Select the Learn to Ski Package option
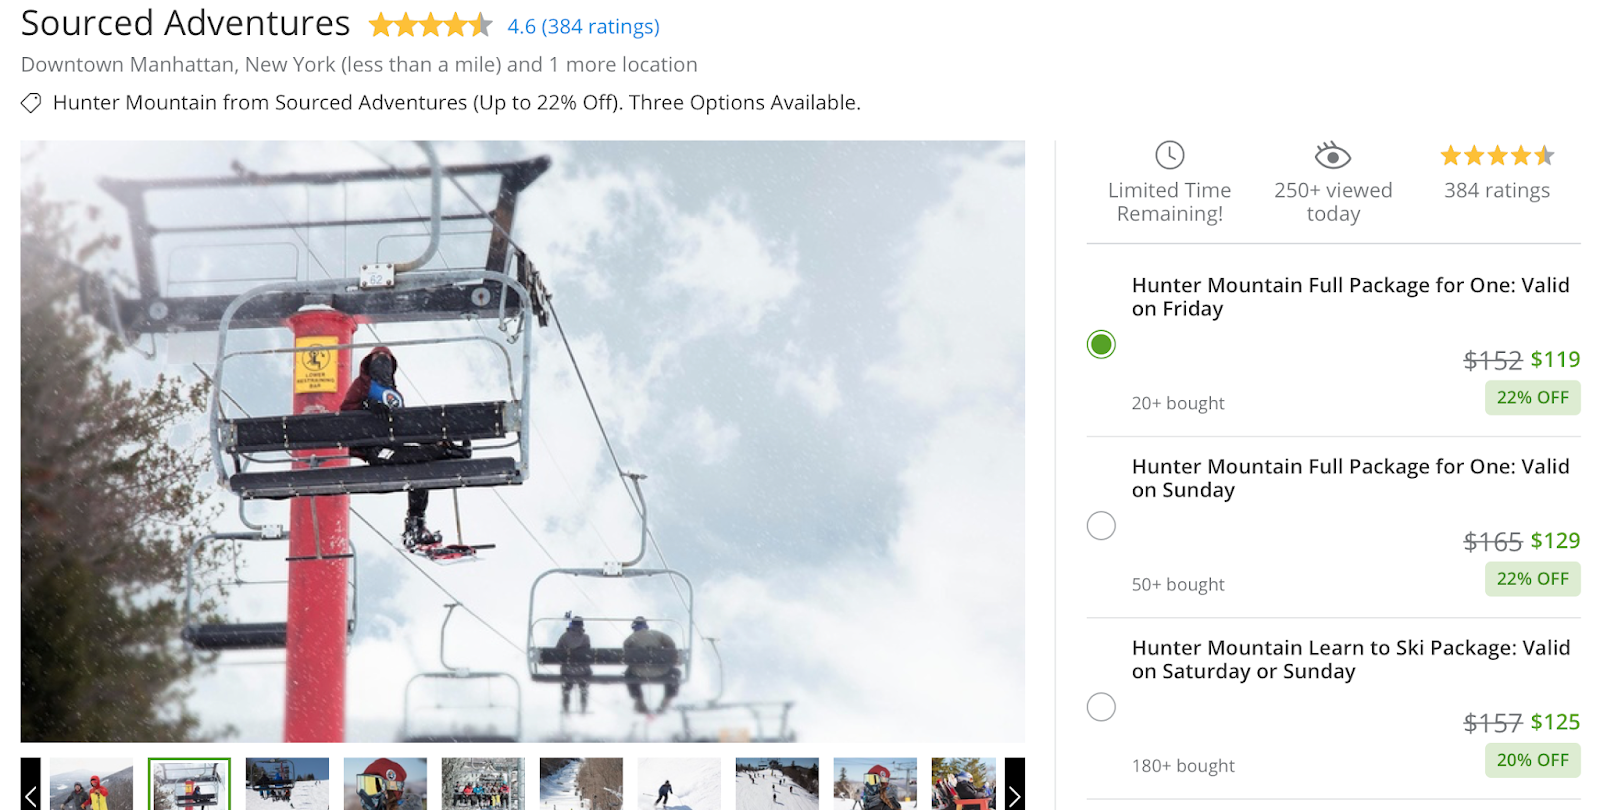 [1101, 706]
